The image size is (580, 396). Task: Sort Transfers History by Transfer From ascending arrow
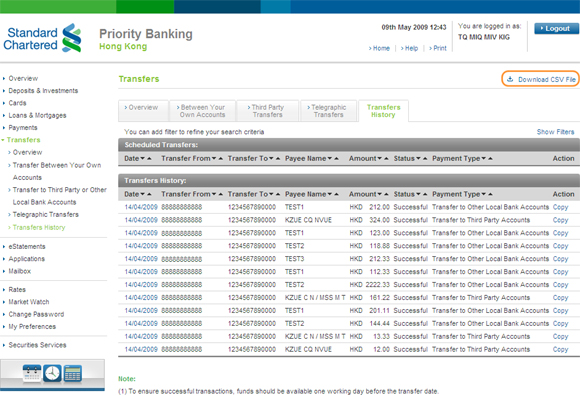[221, 194]
